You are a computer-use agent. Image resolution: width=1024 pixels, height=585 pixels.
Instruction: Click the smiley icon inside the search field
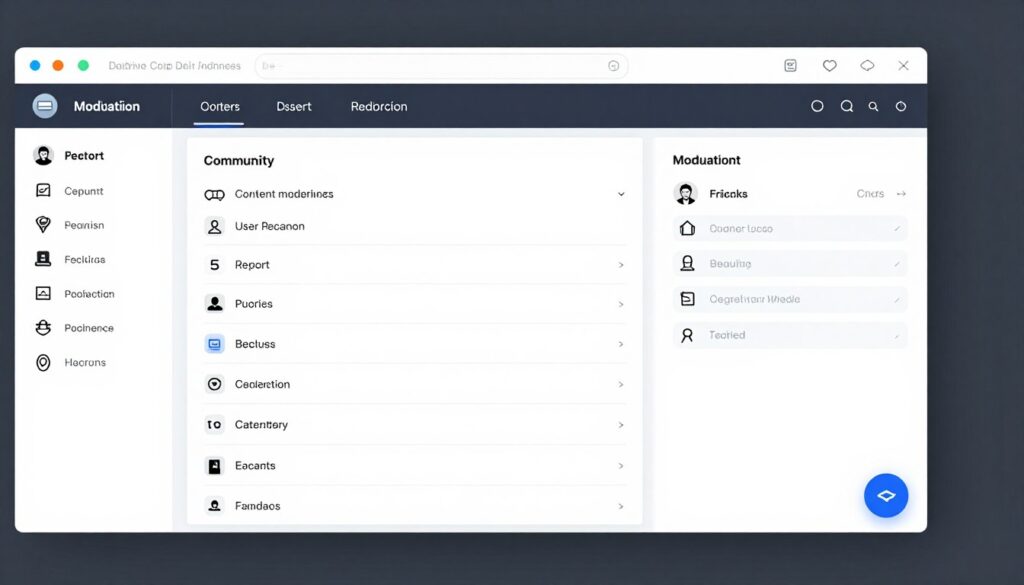point(613,66)
